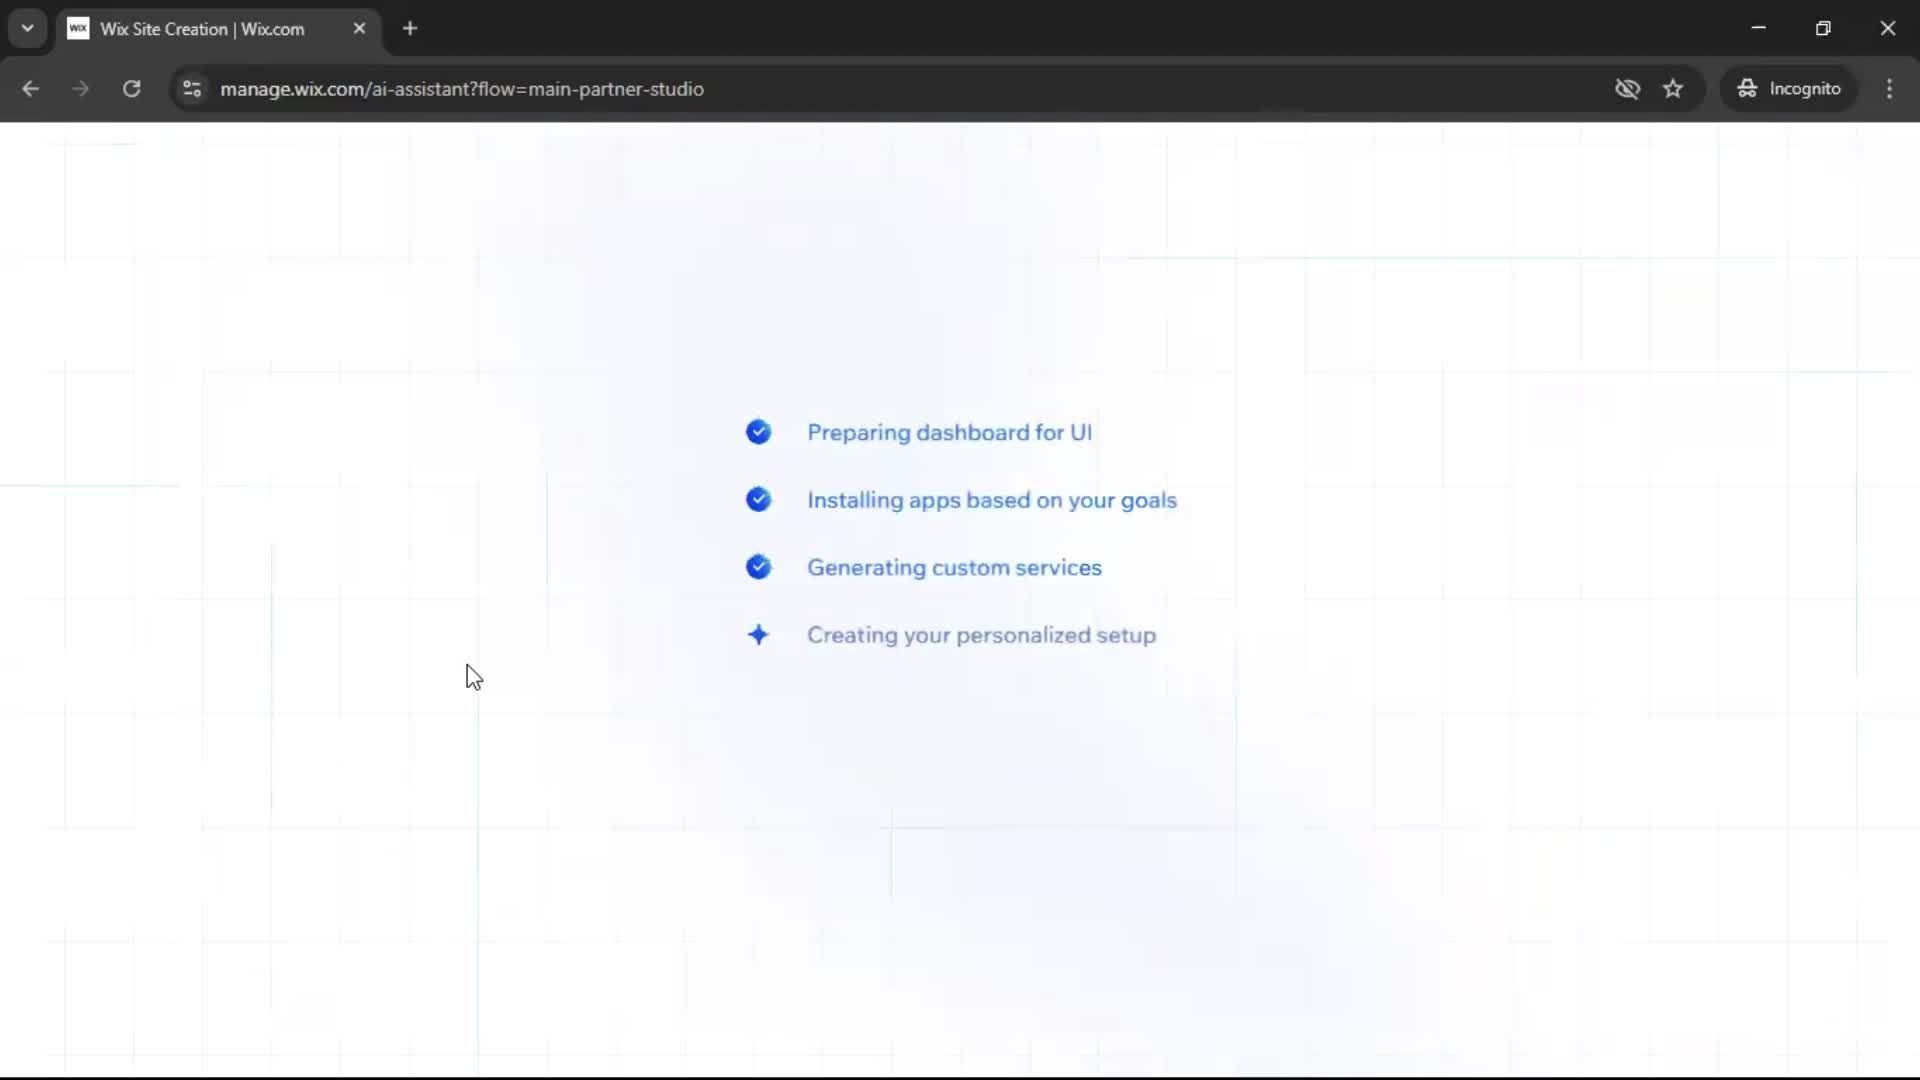Bookmark this page with the star
The height and width of the screenshot is (1080, 1920).
[x=1673, y=89]
